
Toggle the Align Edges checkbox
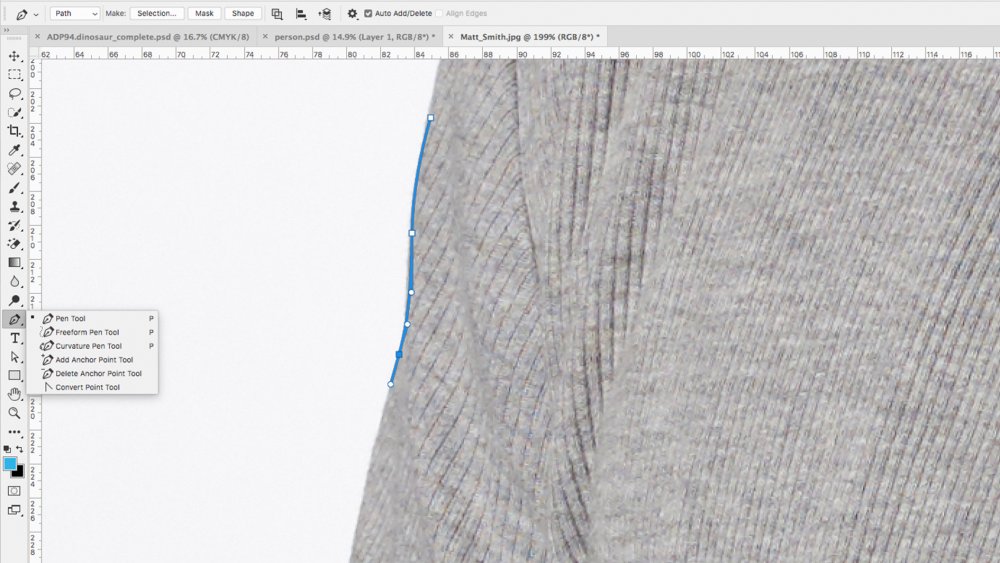(x=439, y=13)
